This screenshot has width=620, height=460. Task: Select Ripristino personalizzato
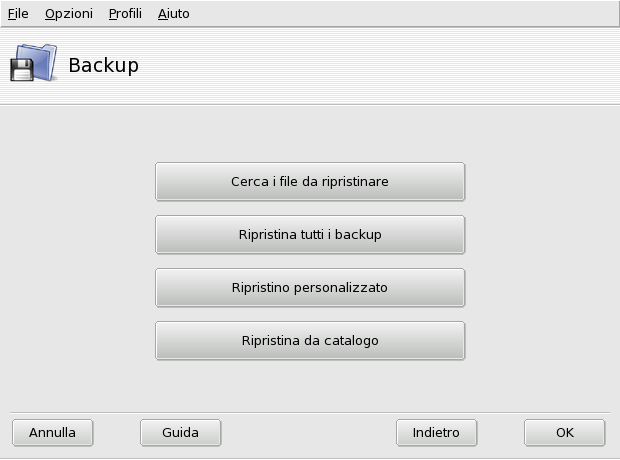pos(310,288)
